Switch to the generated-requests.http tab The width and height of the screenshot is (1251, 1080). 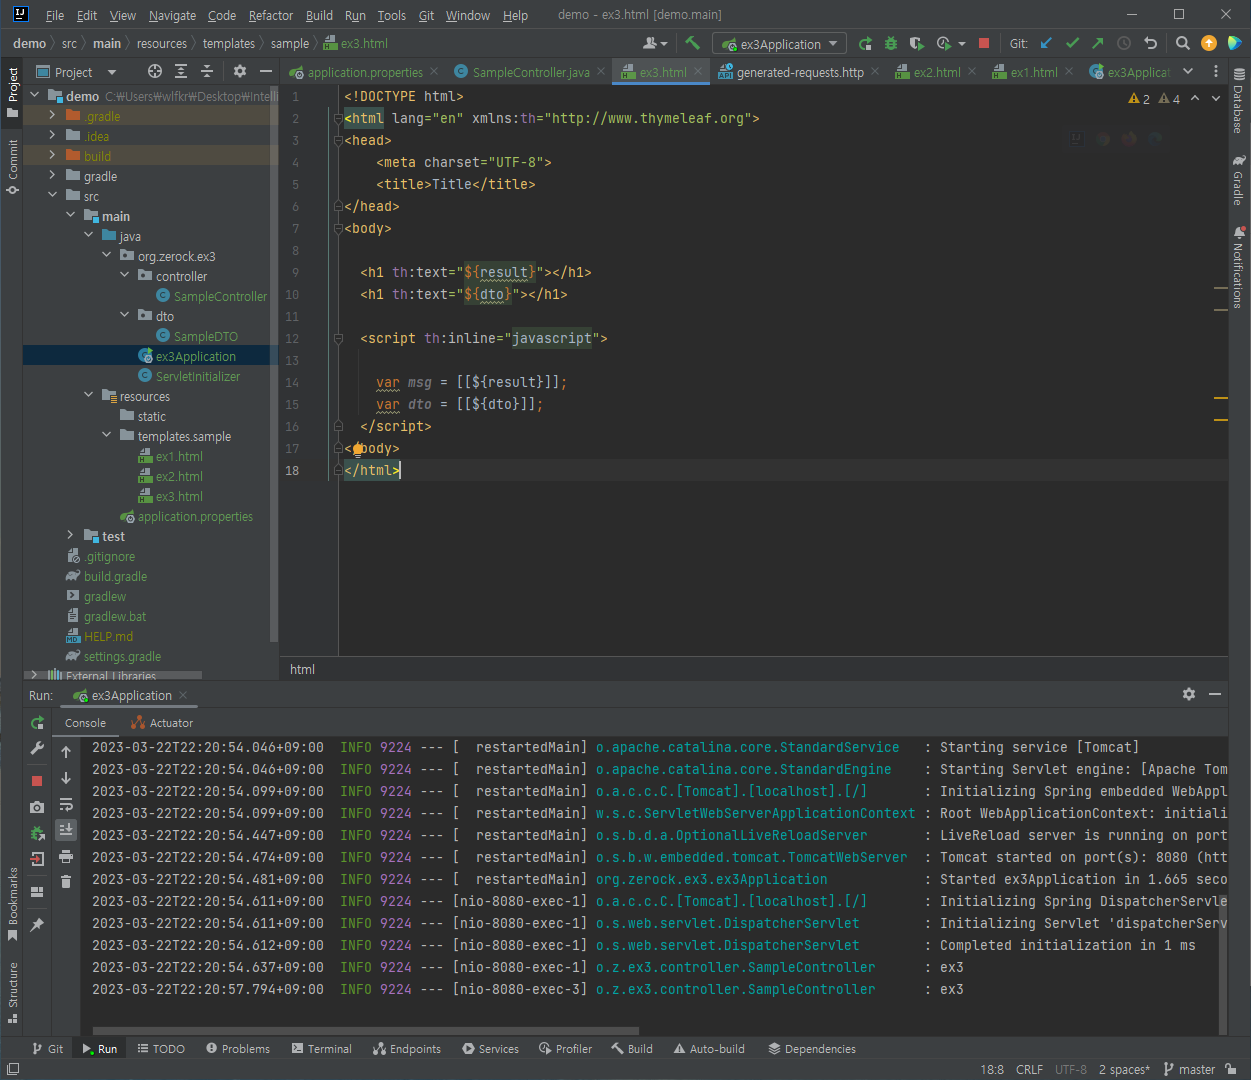coord(799,72)
